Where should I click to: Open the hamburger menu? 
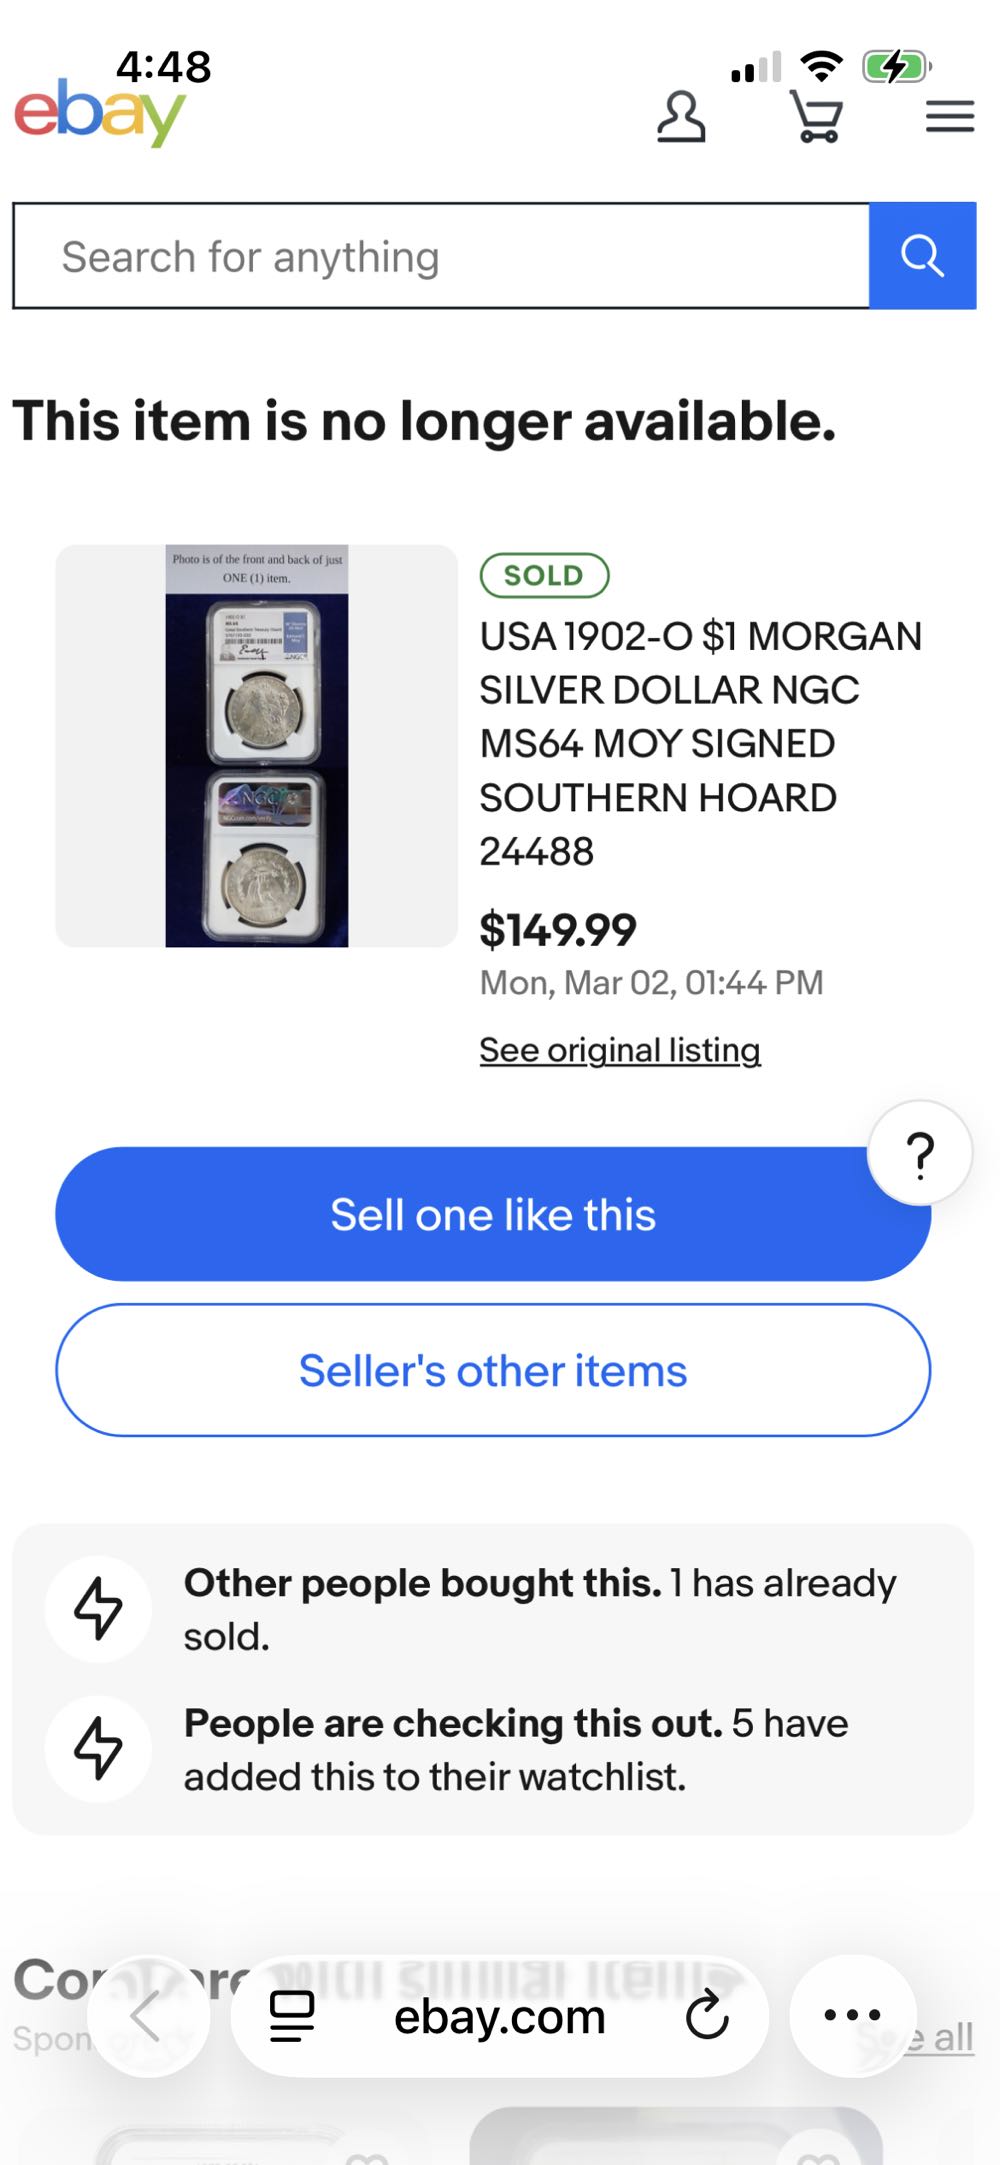949,117
